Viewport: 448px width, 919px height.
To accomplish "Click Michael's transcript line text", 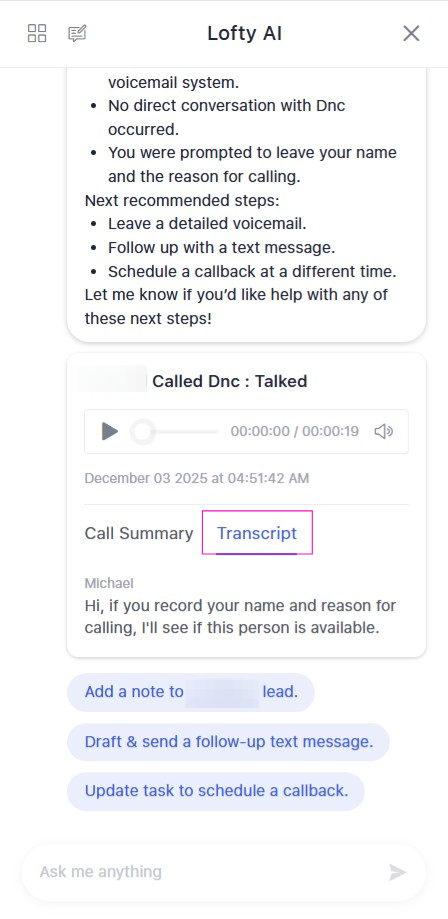I will pos(240,617).
